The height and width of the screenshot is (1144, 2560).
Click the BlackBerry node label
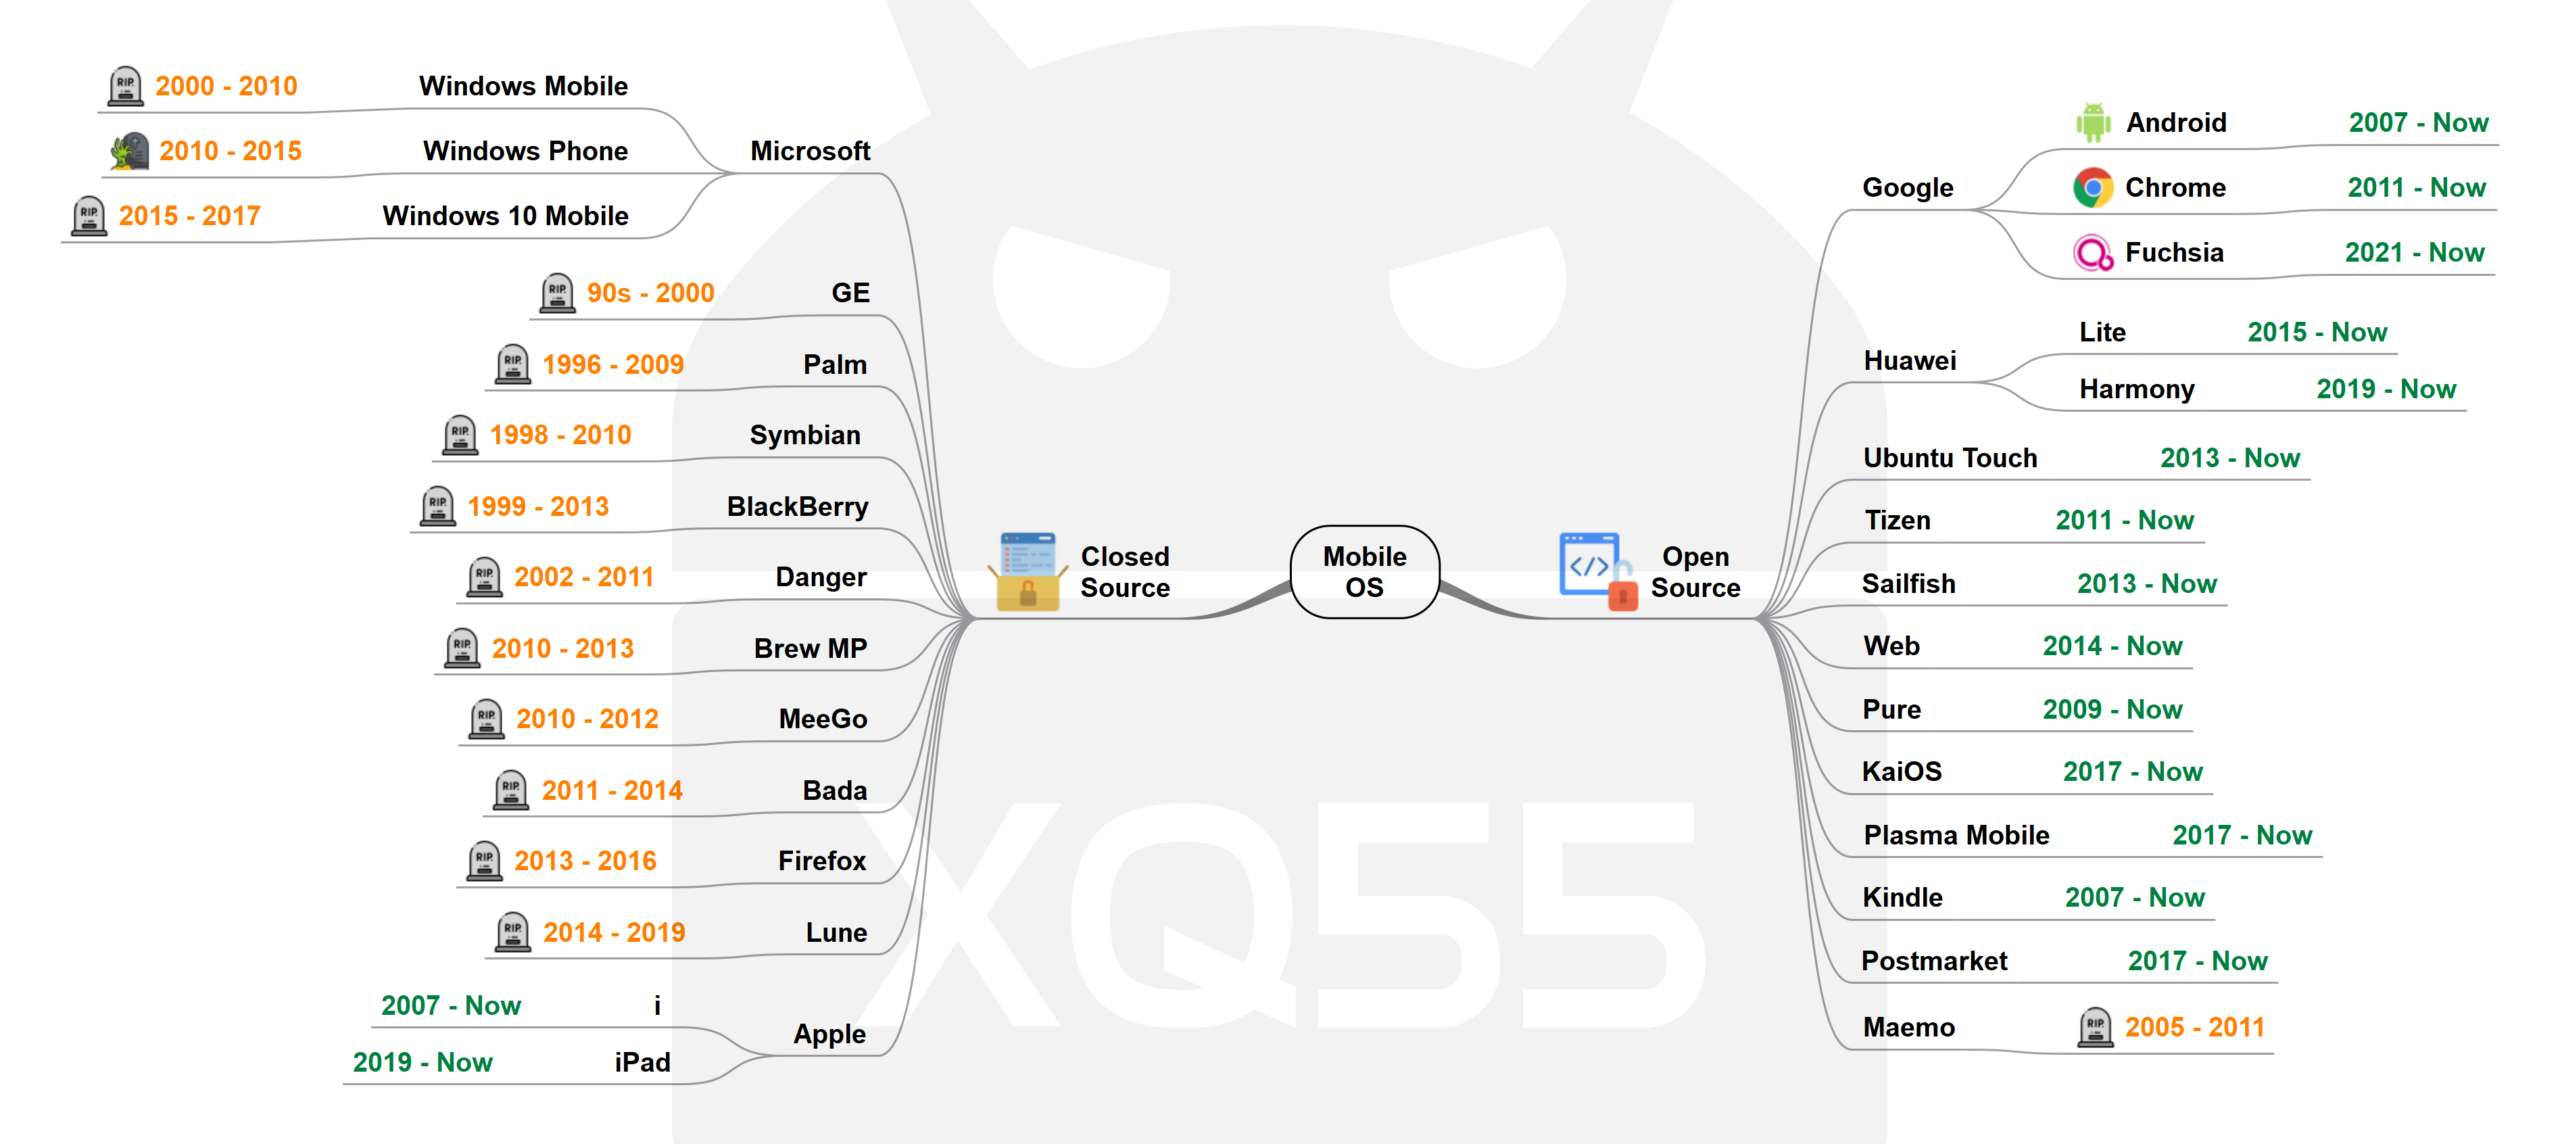(x=797, y=507)
